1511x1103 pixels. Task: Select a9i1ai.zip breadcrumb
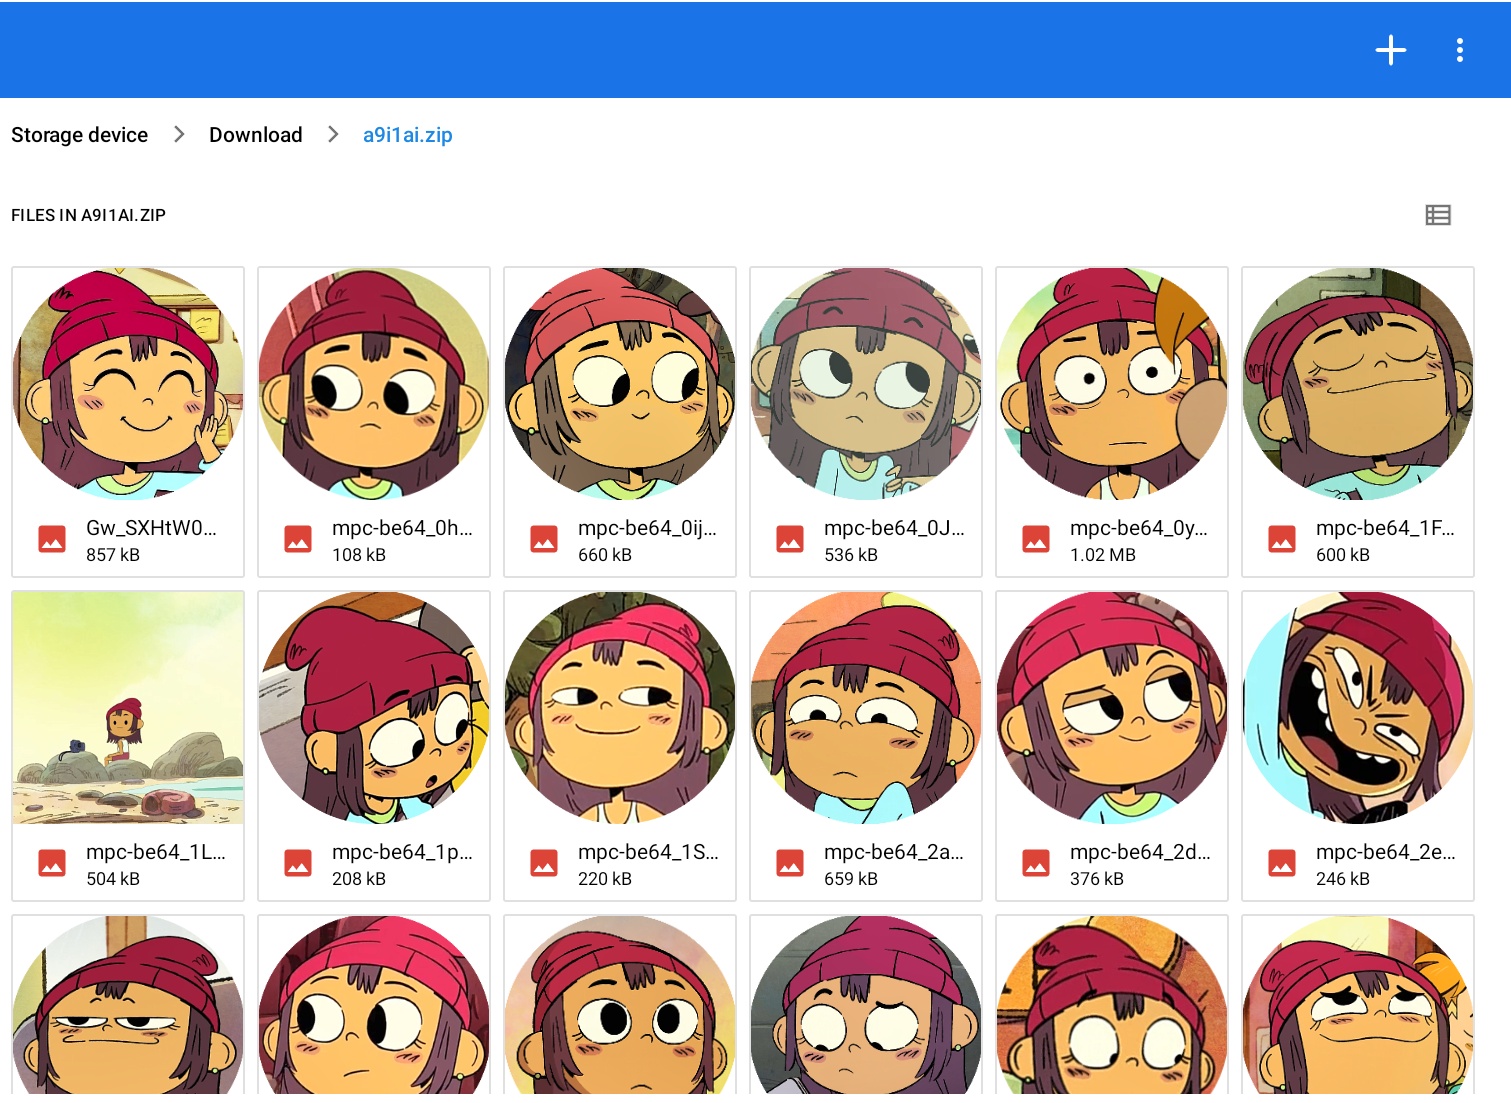tap(408, 135)
